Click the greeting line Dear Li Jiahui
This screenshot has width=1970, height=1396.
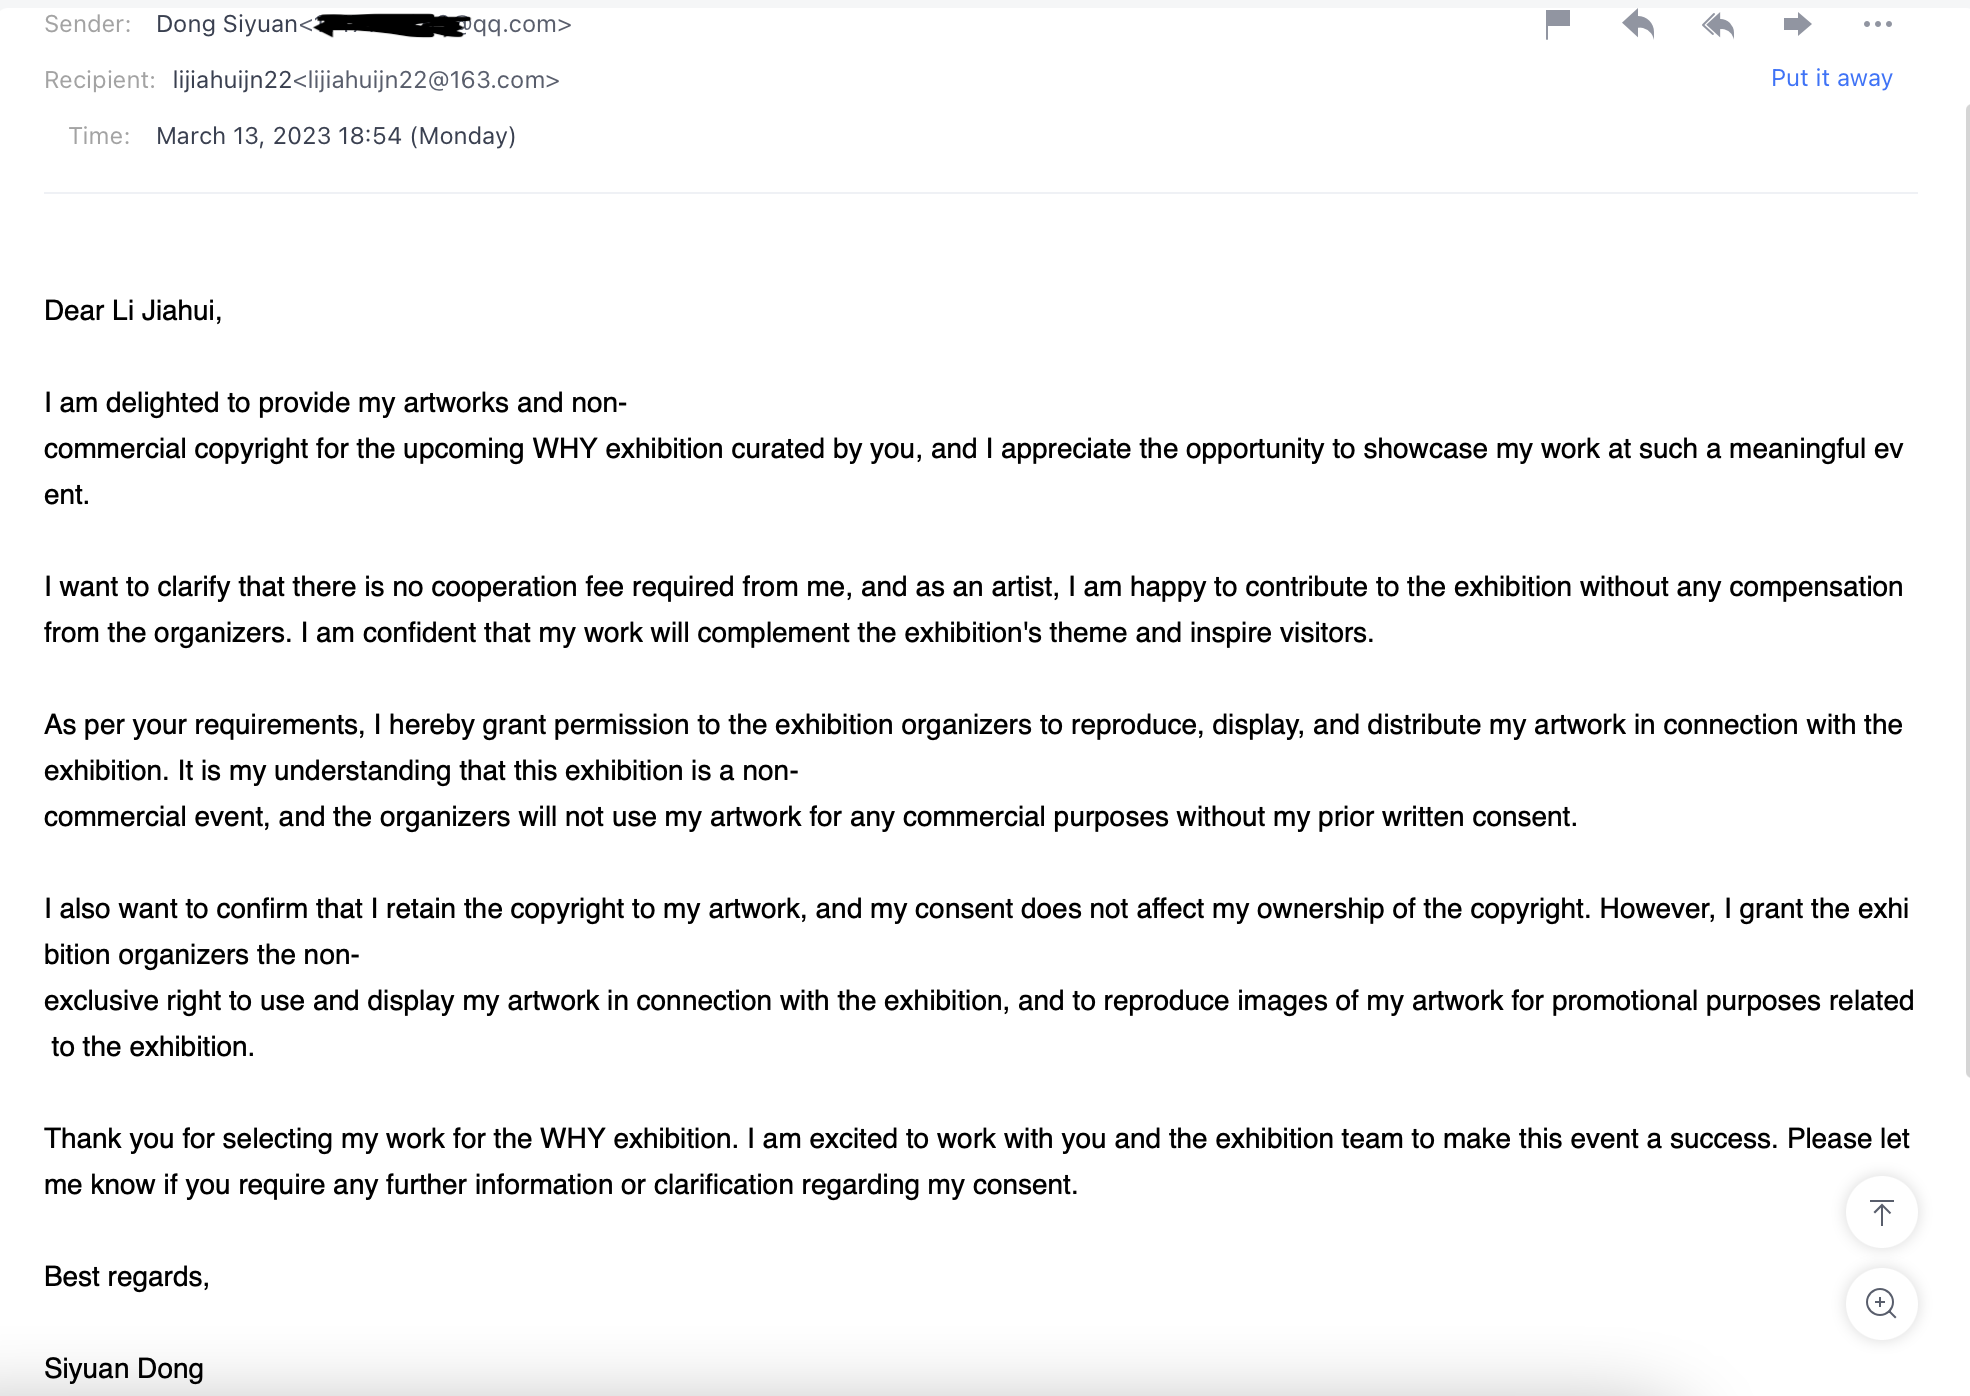coord(133,311)
